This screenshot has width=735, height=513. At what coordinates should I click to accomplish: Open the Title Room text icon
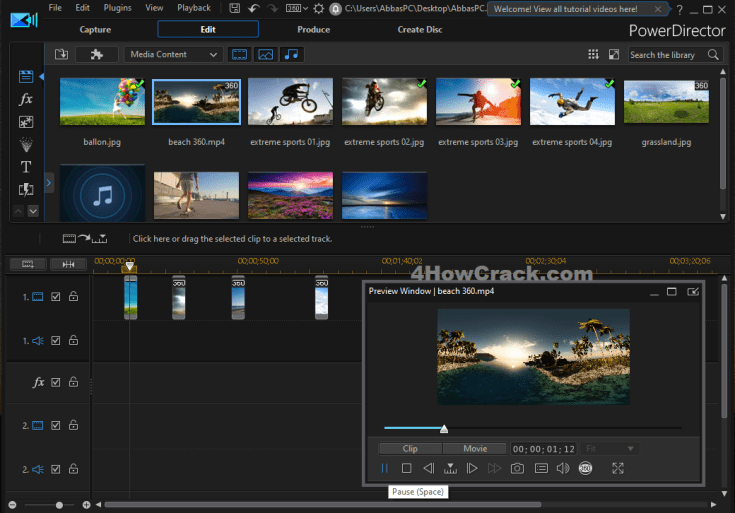(26, 167)
